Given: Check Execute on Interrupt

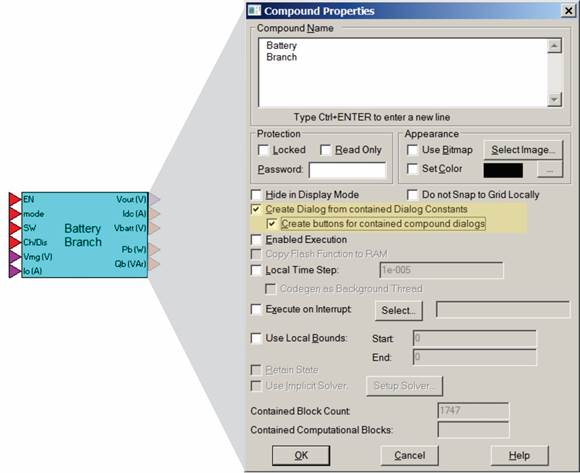Looking at the screenshot, I should (256, 309).
